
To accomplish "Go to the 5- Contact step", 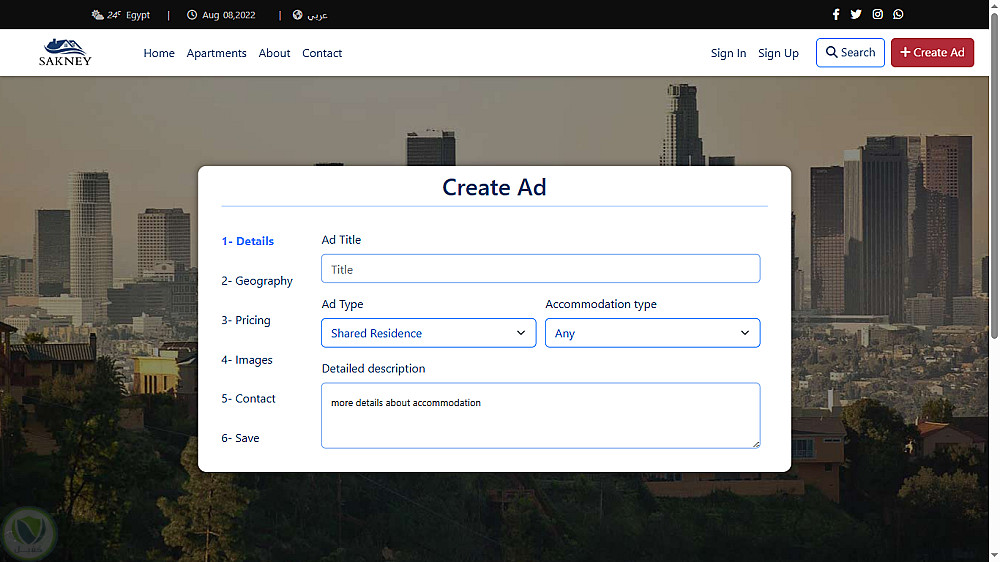I will coord(248,399).
